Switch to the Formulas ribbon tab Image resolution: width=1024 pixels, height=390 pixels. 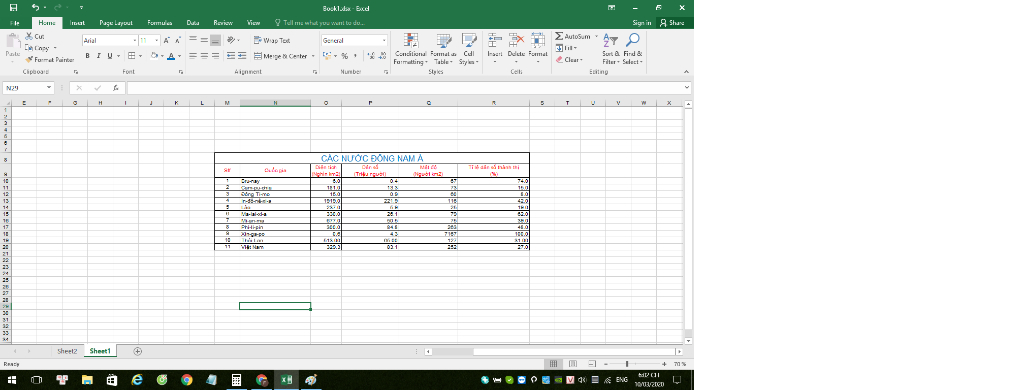point(160,23)
